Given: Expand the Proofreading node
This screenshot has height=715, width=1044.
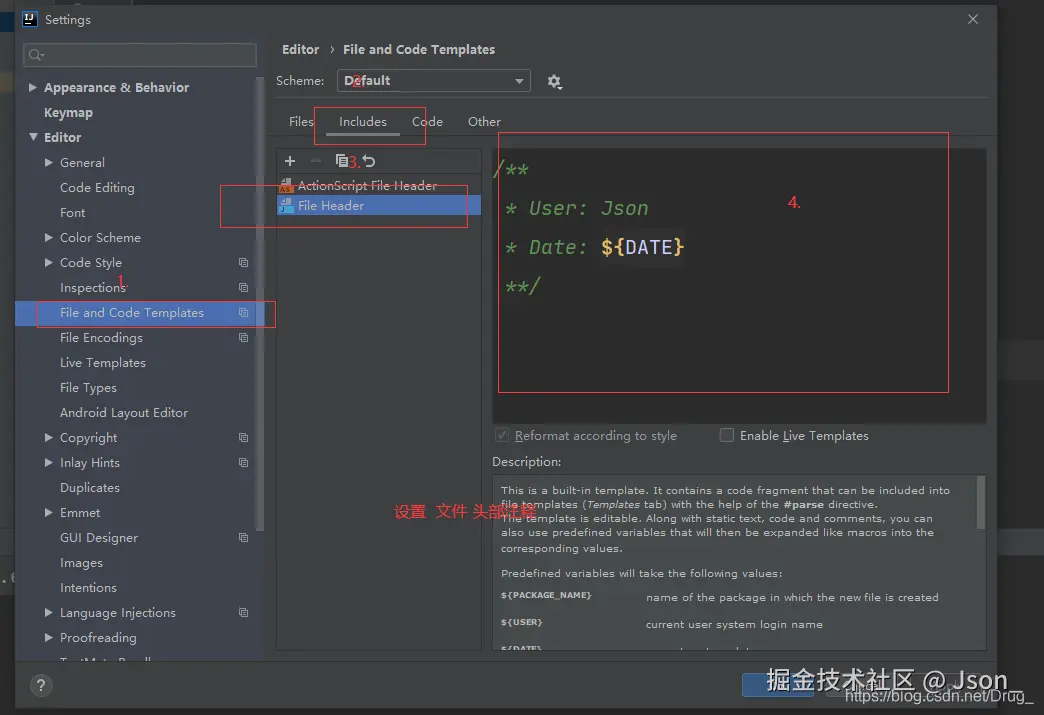Looking at the screenshot, I should 49,637.
